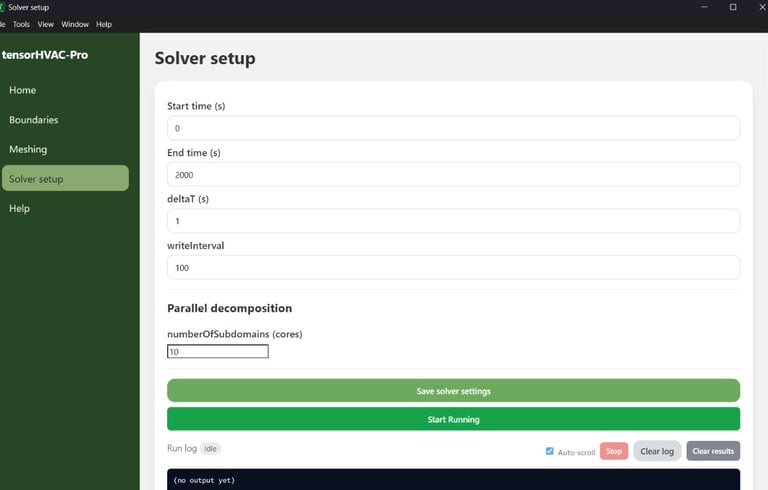Image resolution: width=768 pixels, height=490 pixels.
Task: Open the Window menu
Action: coord(75,24)
